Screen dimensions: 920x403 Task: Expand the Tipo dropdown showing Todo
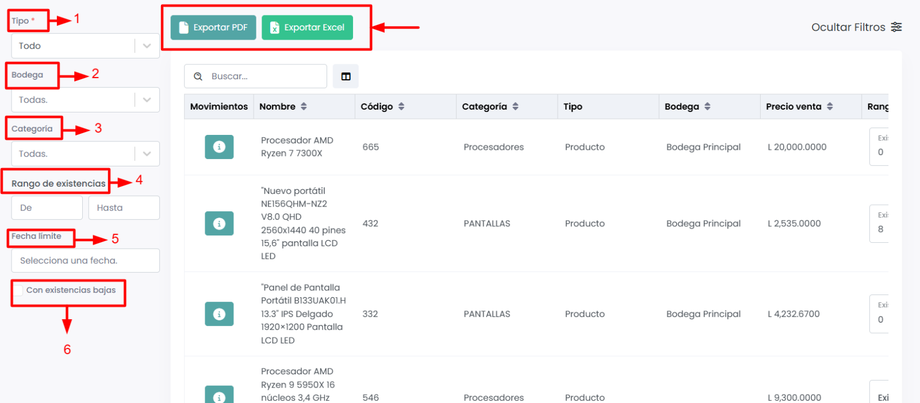pyautogui.click(x=147, y=46)
